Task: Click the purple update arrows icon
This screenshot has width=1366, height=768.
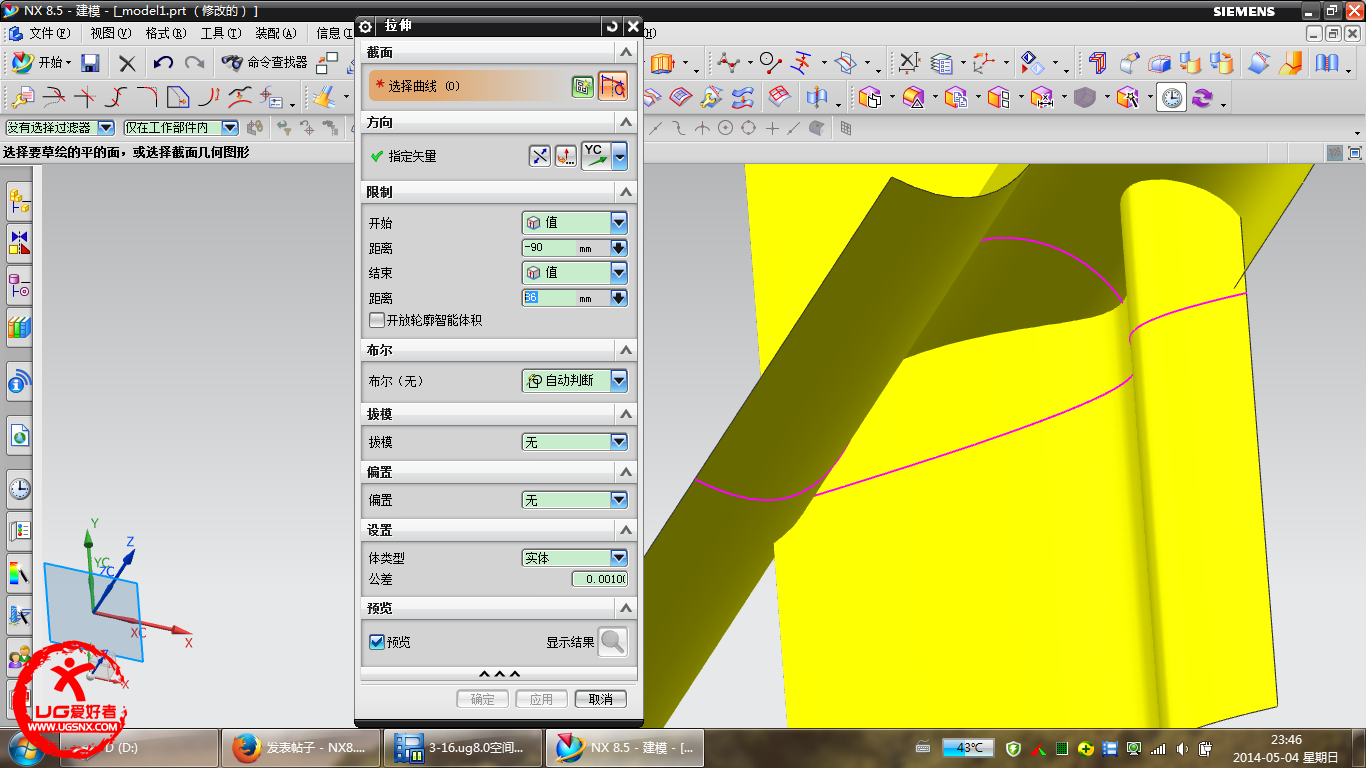Action: click(x=1201, y=97)
